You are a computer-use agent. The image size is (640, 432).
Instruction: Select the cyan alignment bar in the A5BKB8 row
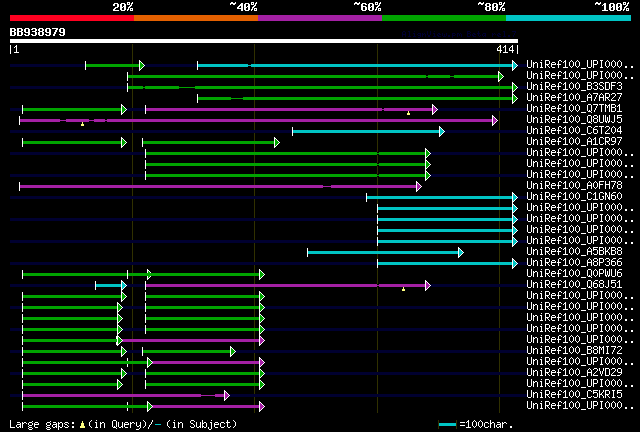pyautogui.click(x=385, y=253)
